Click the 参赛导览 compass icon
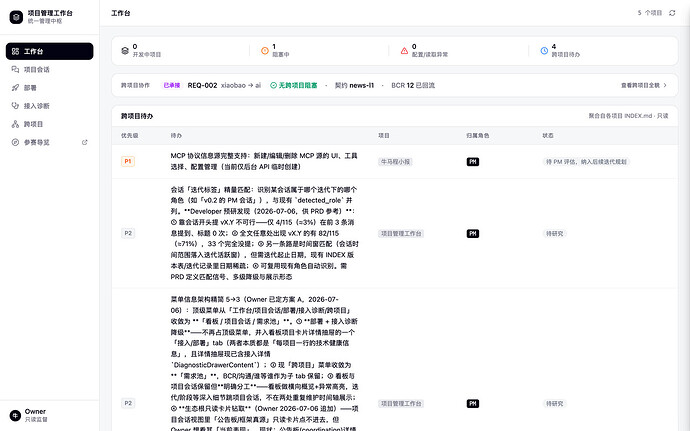690x431 pixels. pyautogui.click(x=15, y=142)
